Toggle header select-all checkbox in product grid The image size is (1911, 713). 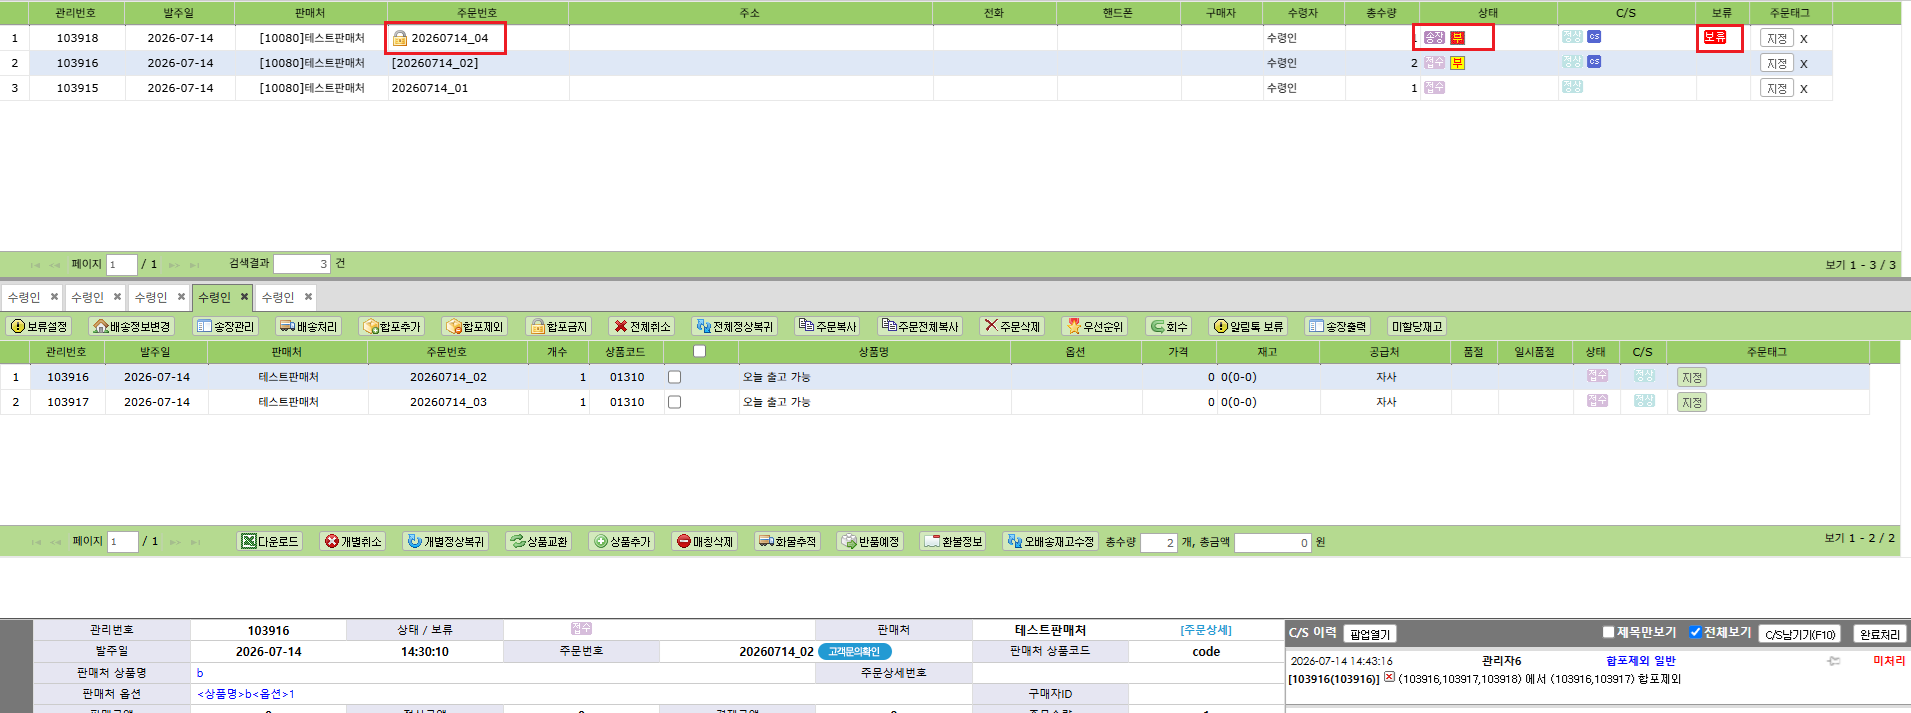click(x=699, y=351)
